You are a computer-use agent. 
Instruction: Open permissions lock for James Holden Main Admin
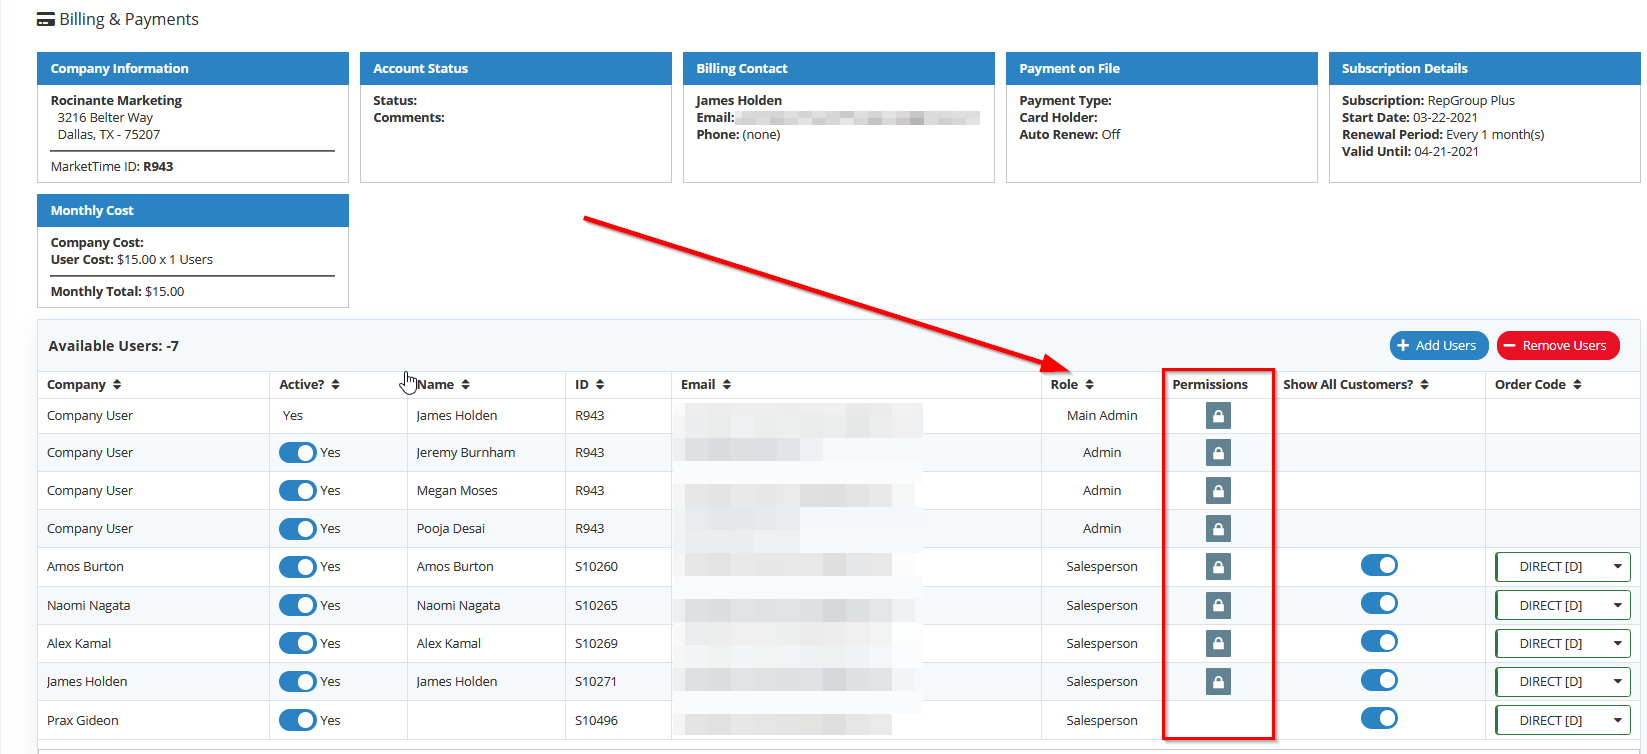(1217, 415)
